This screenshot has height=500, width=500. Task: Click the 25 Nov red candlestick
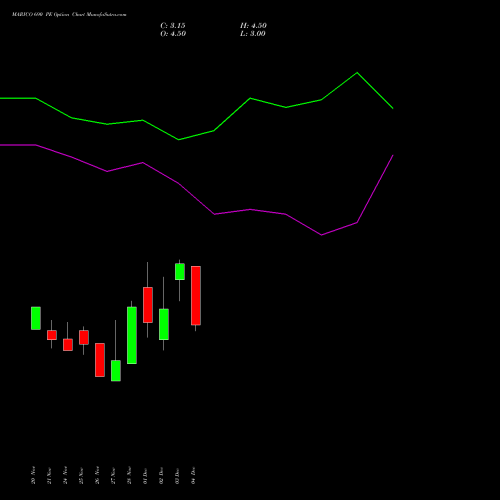click(84, 337)
